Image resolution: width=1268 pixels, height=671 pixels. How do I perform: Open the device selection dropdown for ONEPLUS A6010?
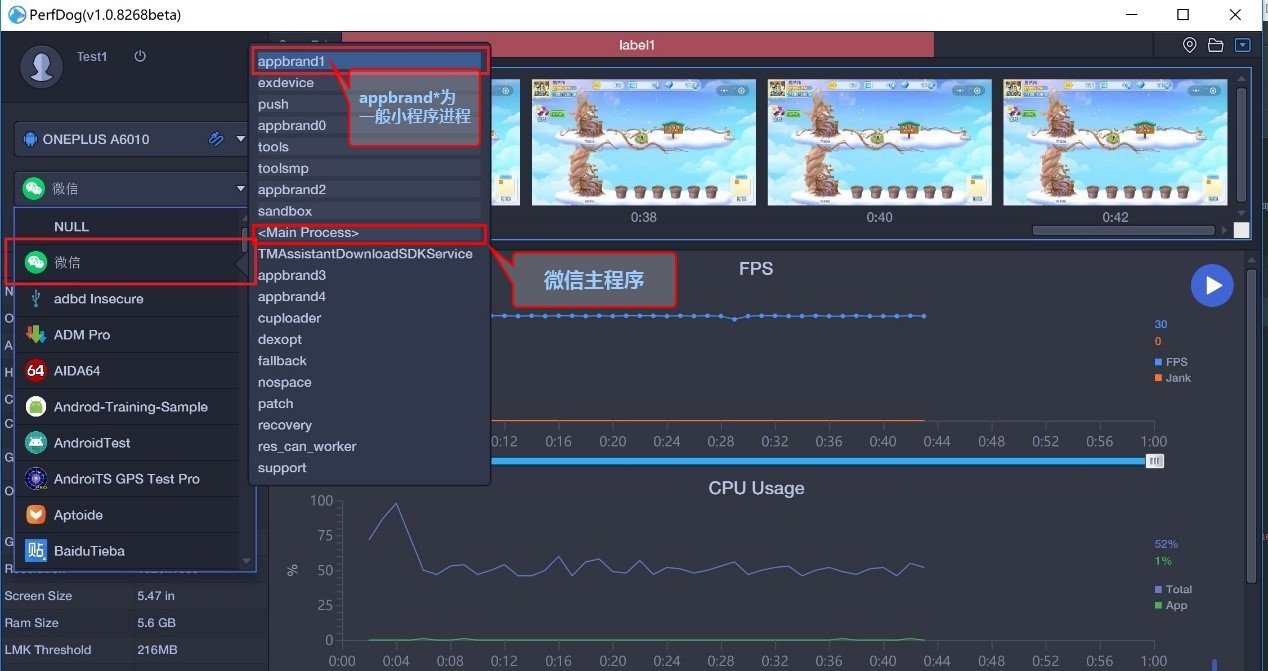coord(240,139)
